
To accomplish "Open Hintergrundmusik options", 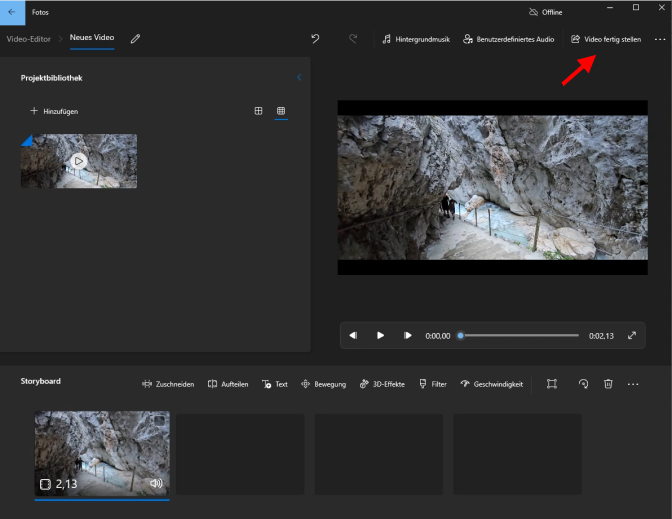I will pos(416,39).
